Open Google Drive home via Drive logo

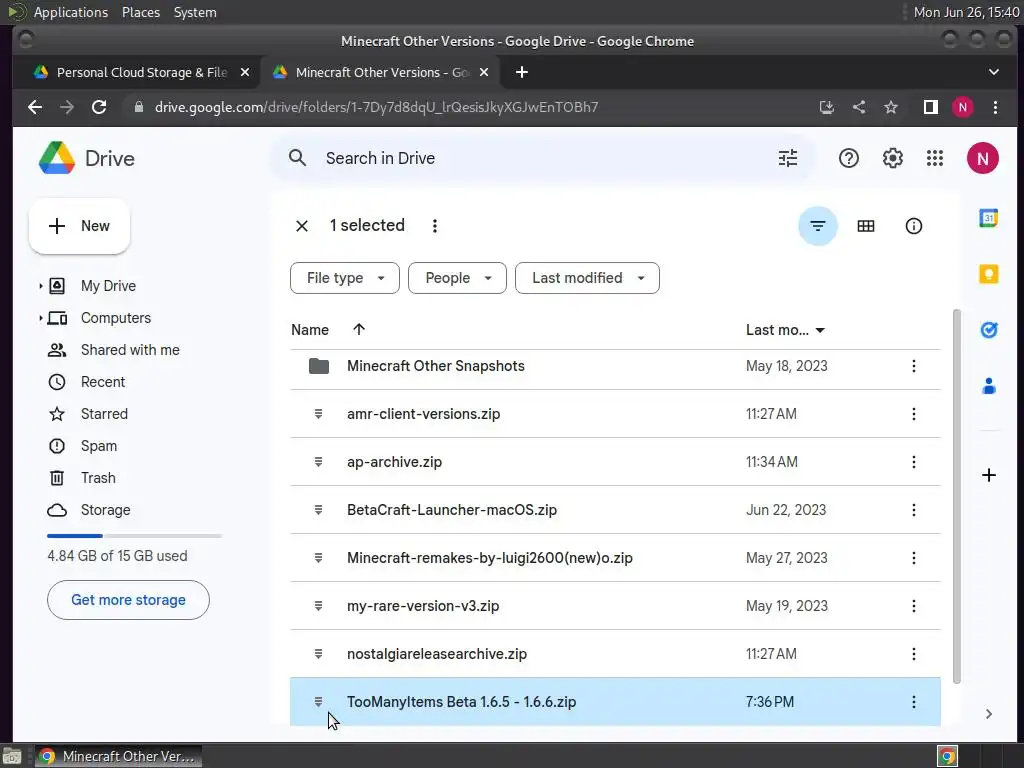click(86, 158)
